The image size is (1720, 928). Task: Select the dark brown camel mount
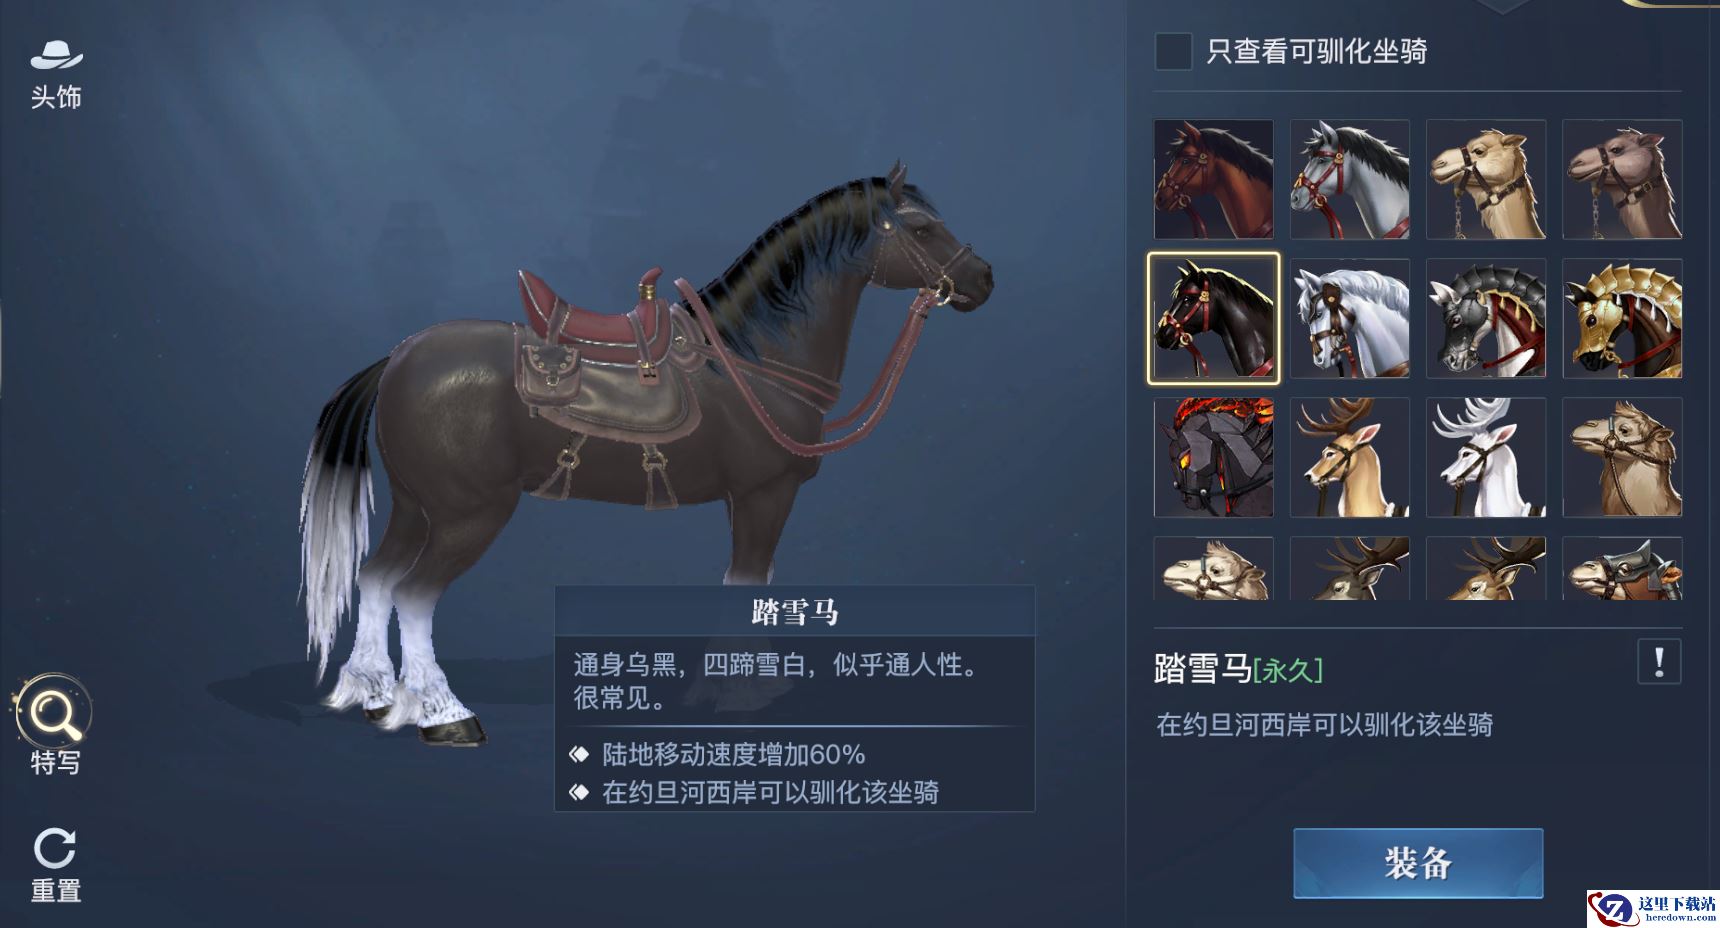click(x=1622, y=179)
